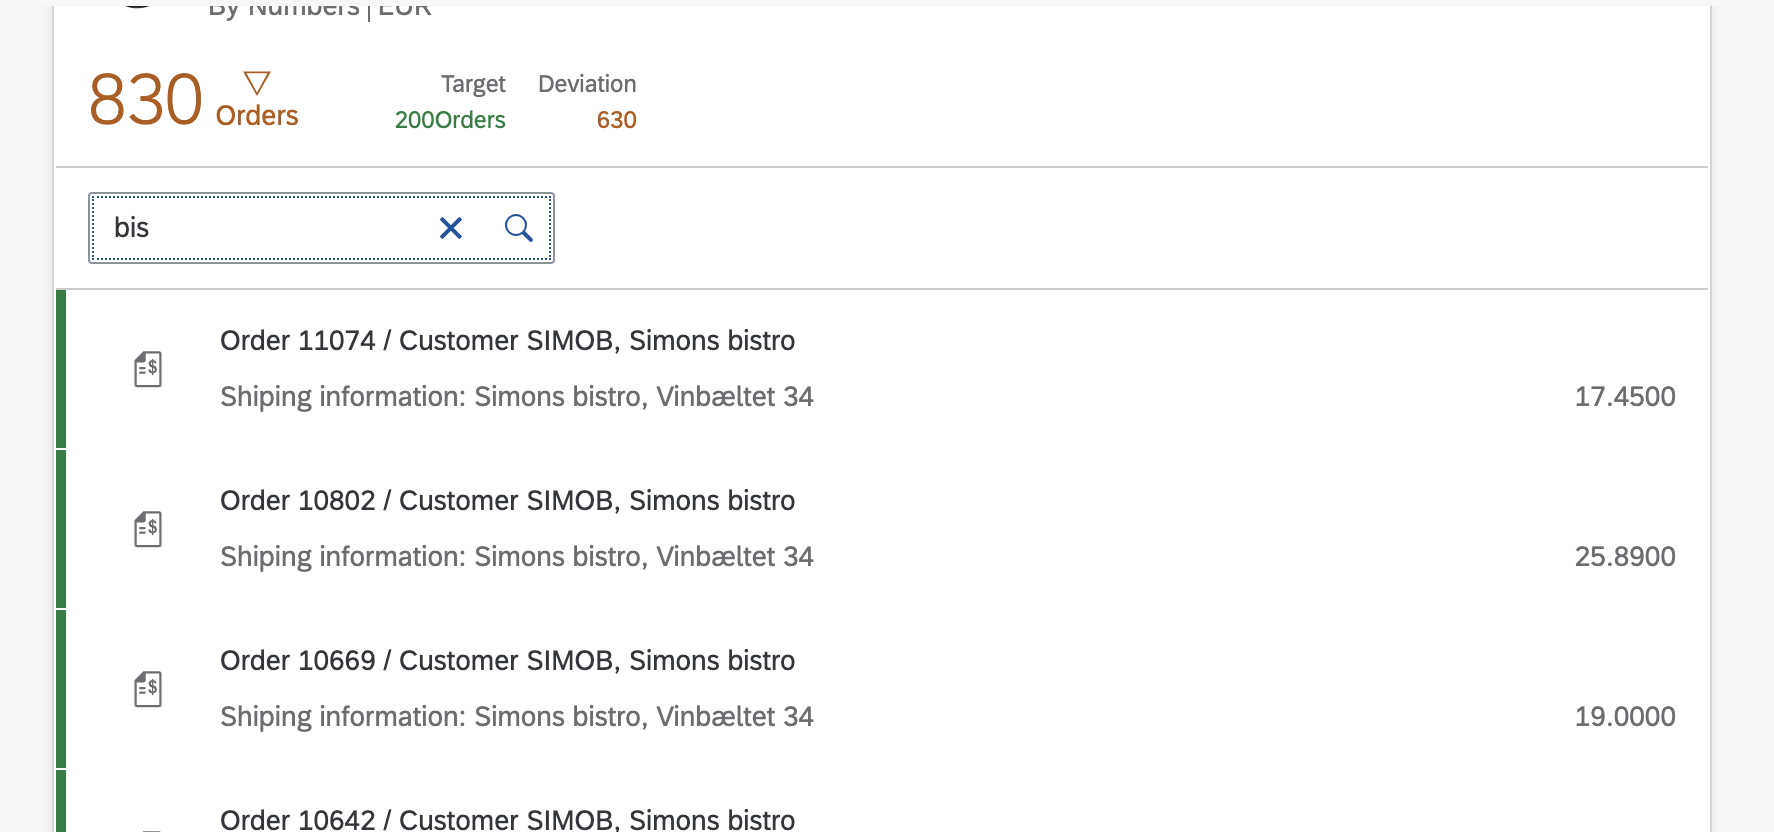
Task: Click the downward triangle trend indicator
Action: pos(257,83)
